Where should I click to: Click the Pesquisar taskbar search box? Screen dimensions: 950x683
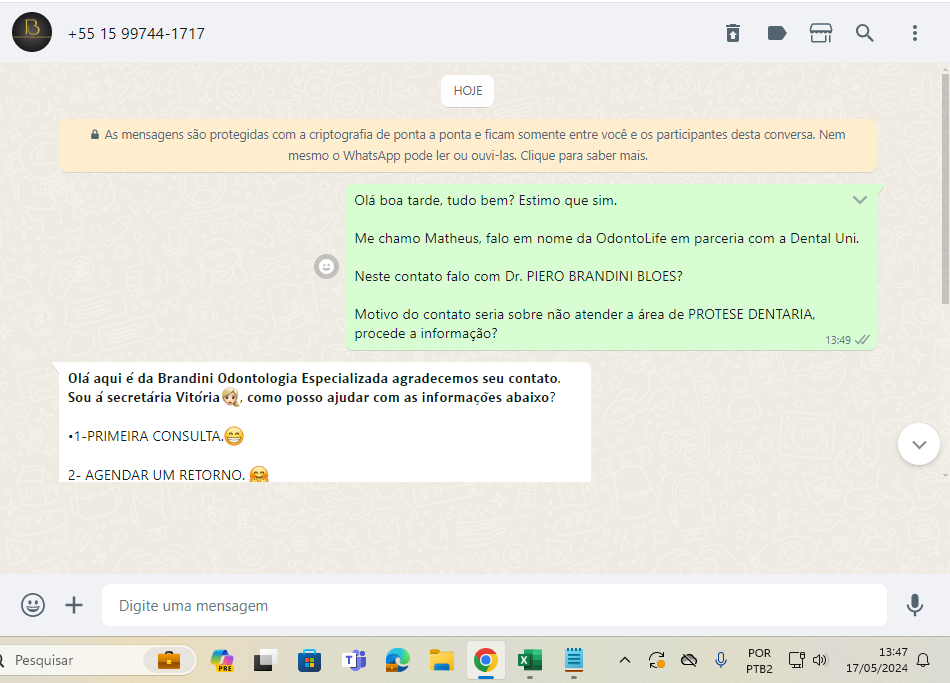tap(97, 660)
